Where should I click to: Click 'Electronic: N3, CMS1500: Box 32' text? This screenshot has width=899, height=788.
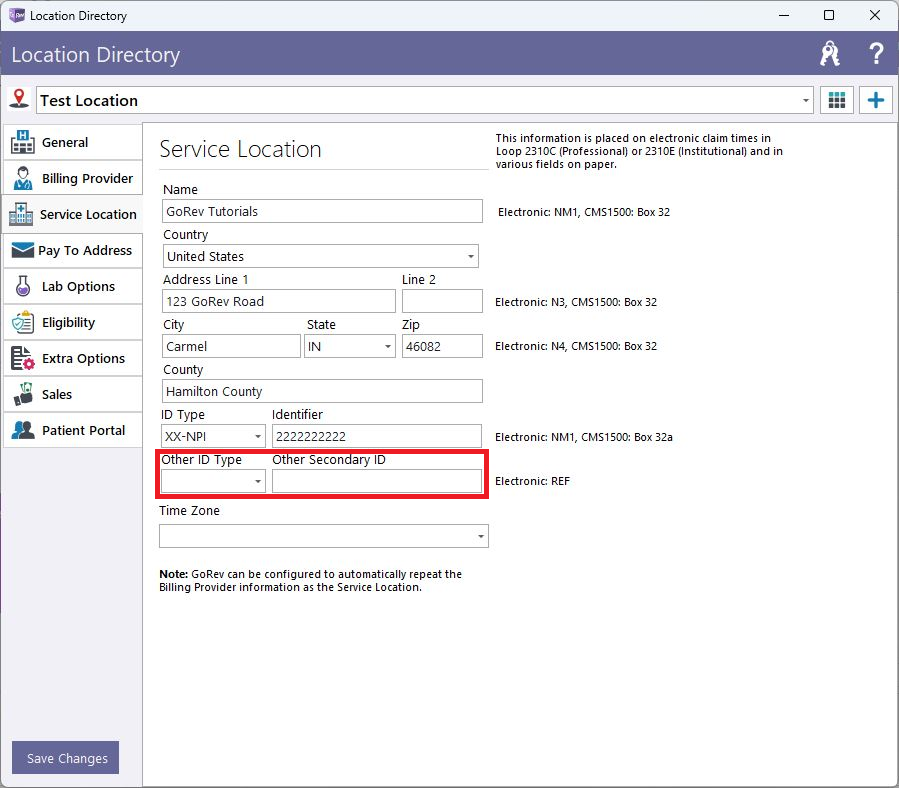[576, 302]
